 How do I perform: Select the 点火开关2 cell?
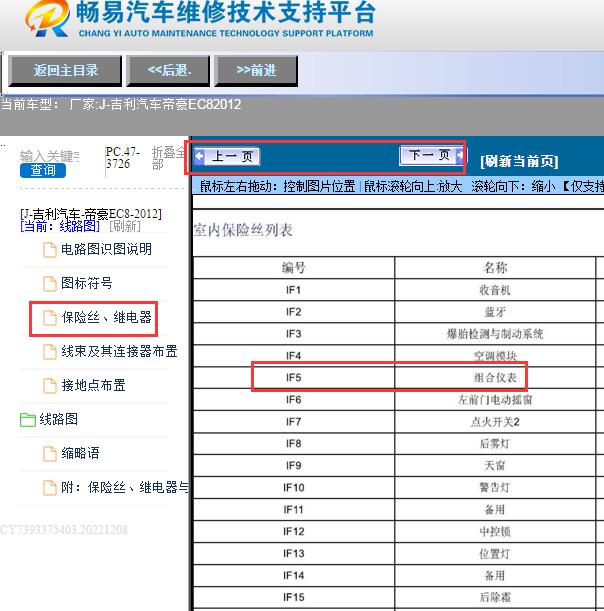tap(495, 422)
